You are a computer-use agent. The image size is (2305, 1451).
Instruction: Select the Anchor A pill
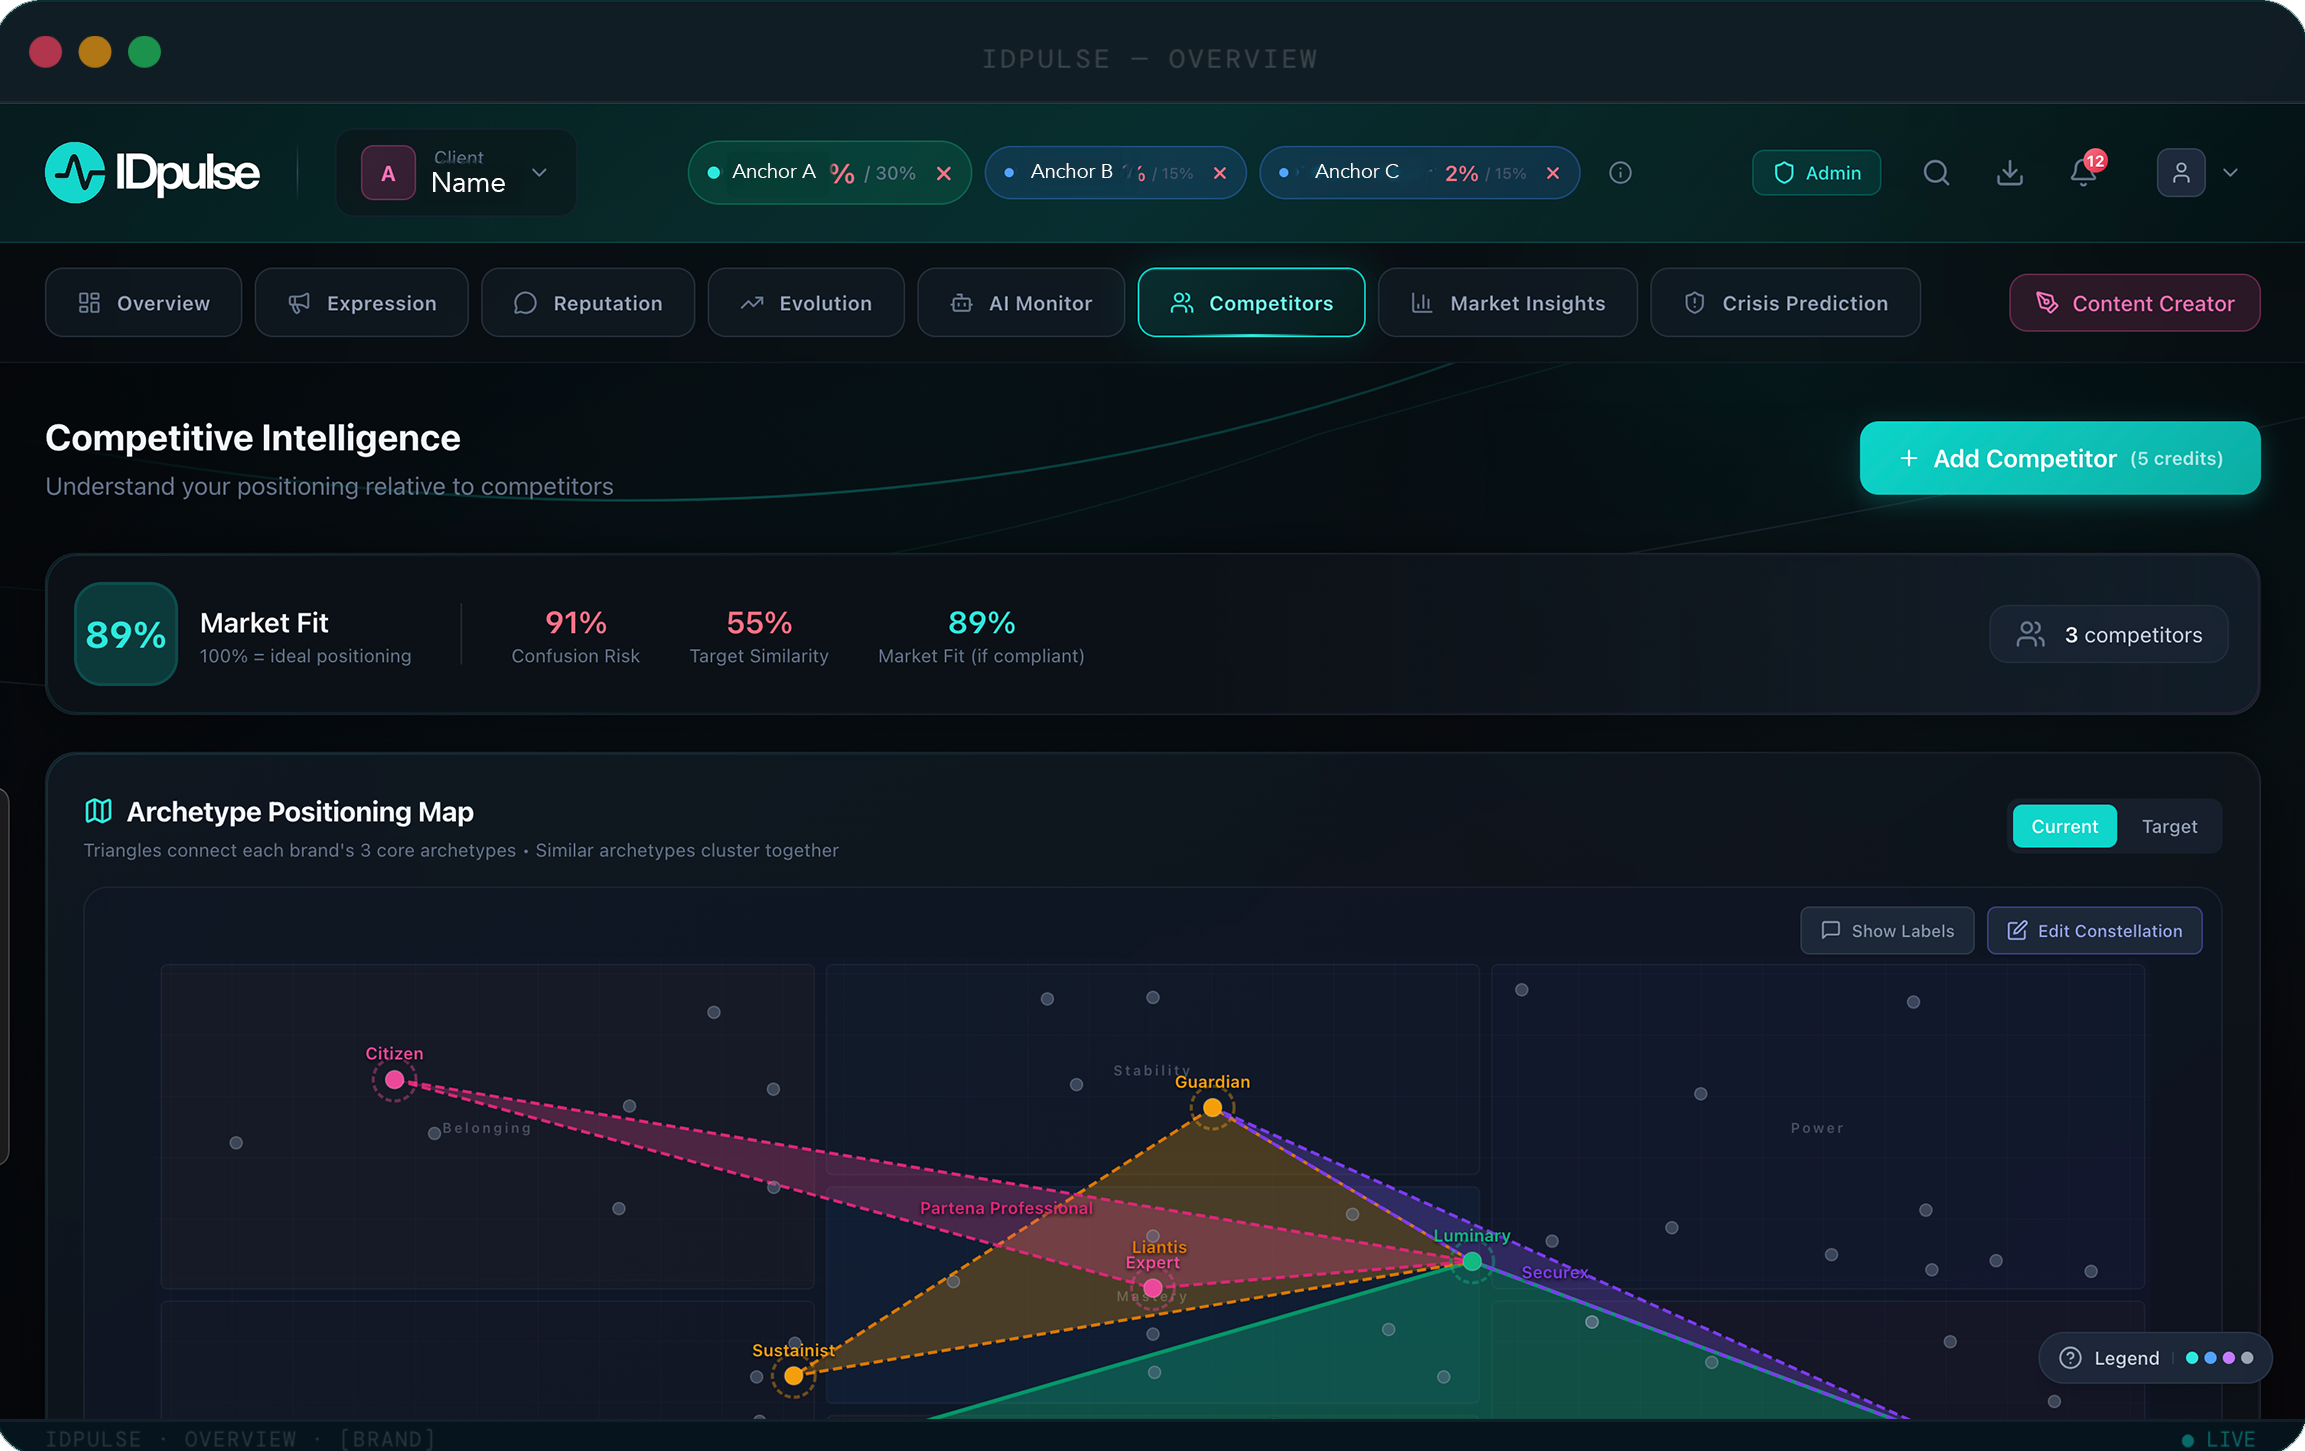click(829, 172)
